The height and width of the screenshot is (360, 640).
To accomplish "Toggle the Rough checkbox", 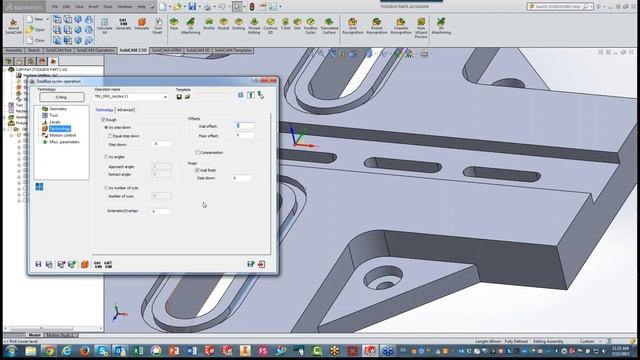I will coord(103,120).
